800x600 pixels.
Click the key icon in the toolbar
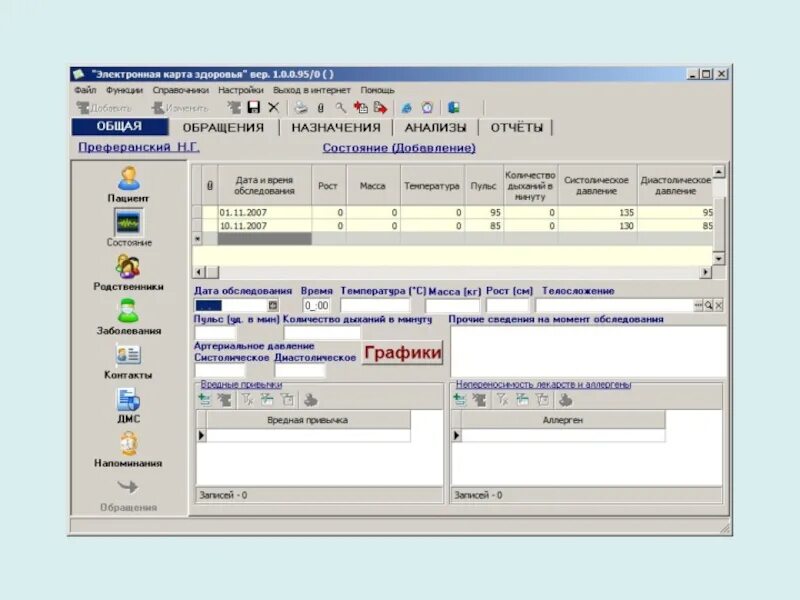pyautogui.click(x=340, y=108)
